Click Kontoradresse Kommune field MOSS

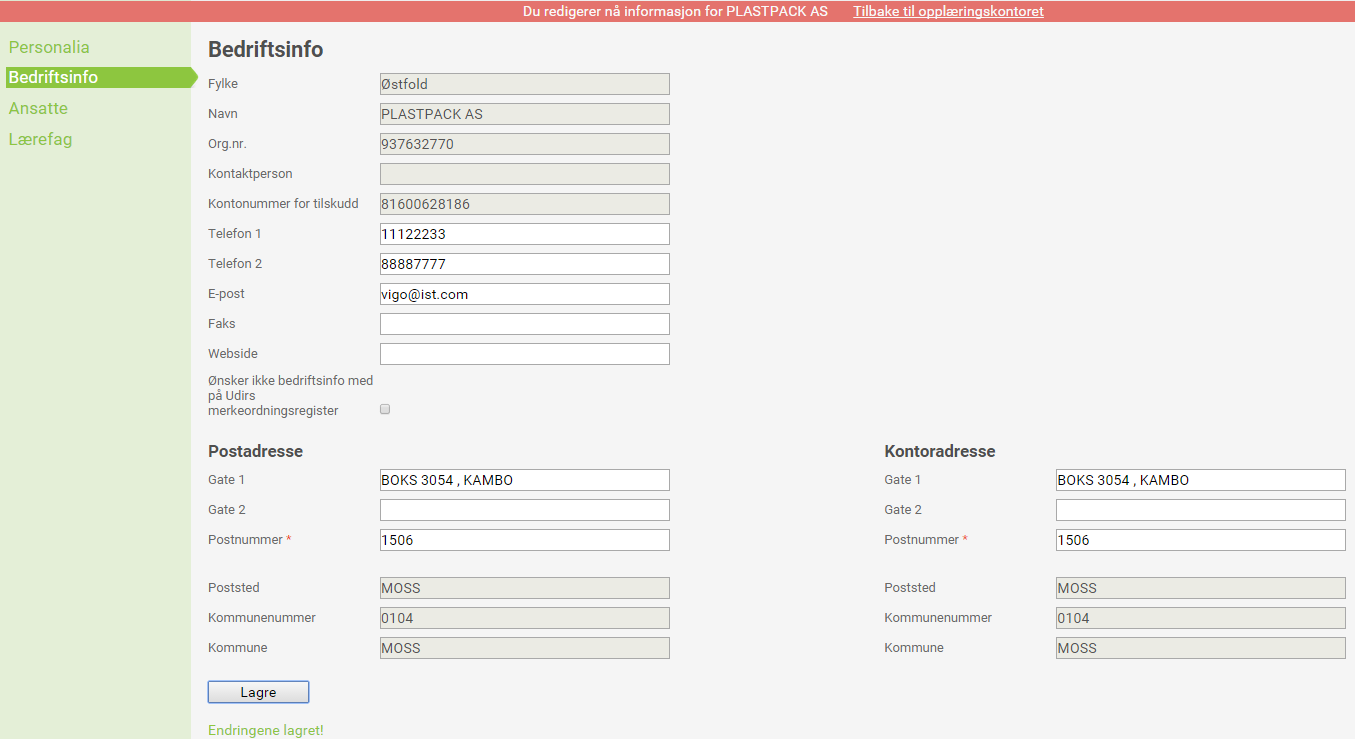point(1201,648)
